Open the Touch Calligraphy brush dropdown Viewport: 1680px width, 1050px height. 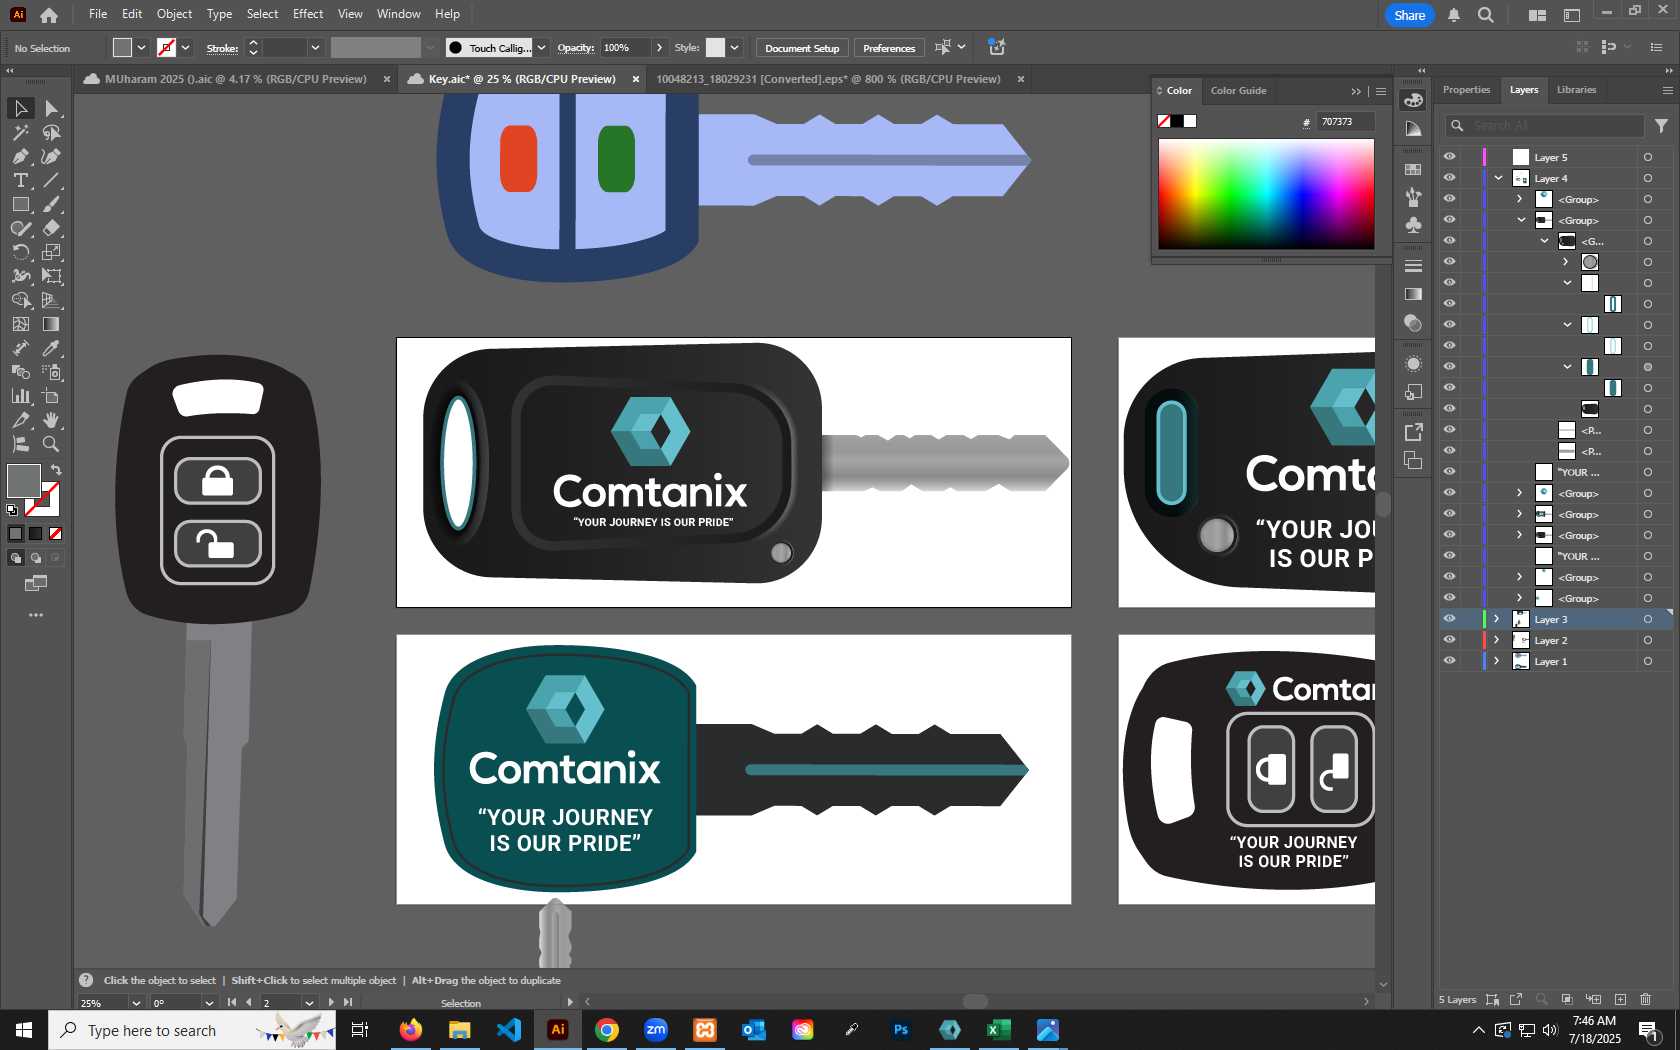[542, 48]
